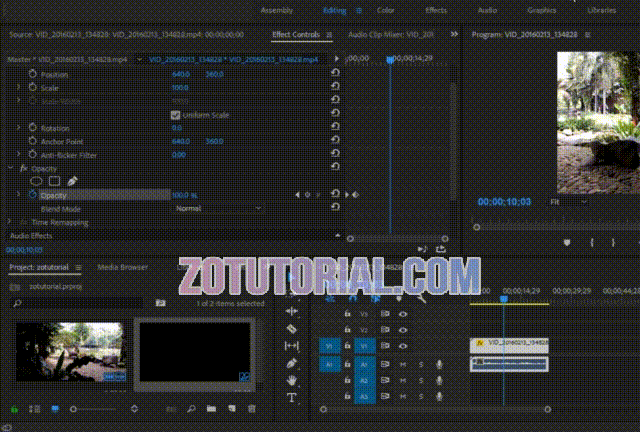The height and width of the screenshot is (432, 640).
Task: Collapse the Opacity effect group
Action: pyautogui.click(x=11, y=167)
